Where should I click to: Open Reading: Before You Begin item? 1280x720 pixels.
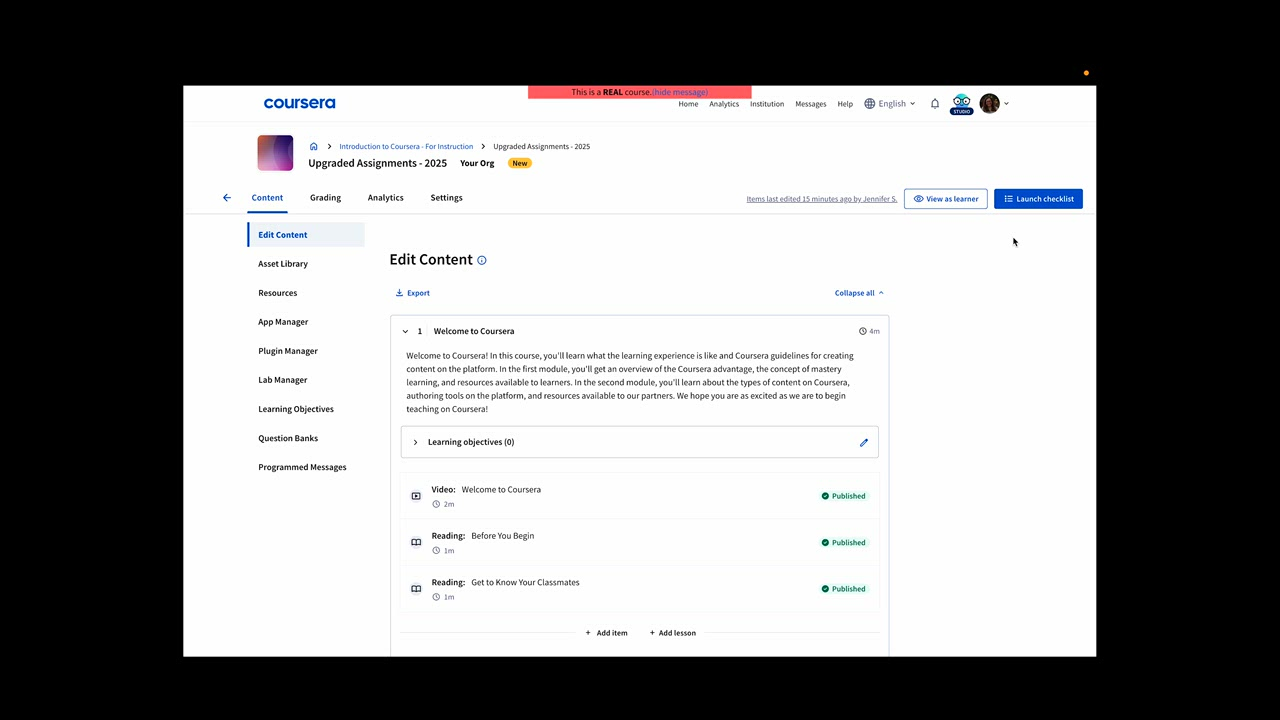pyautogui.click(x=640, y=542)
